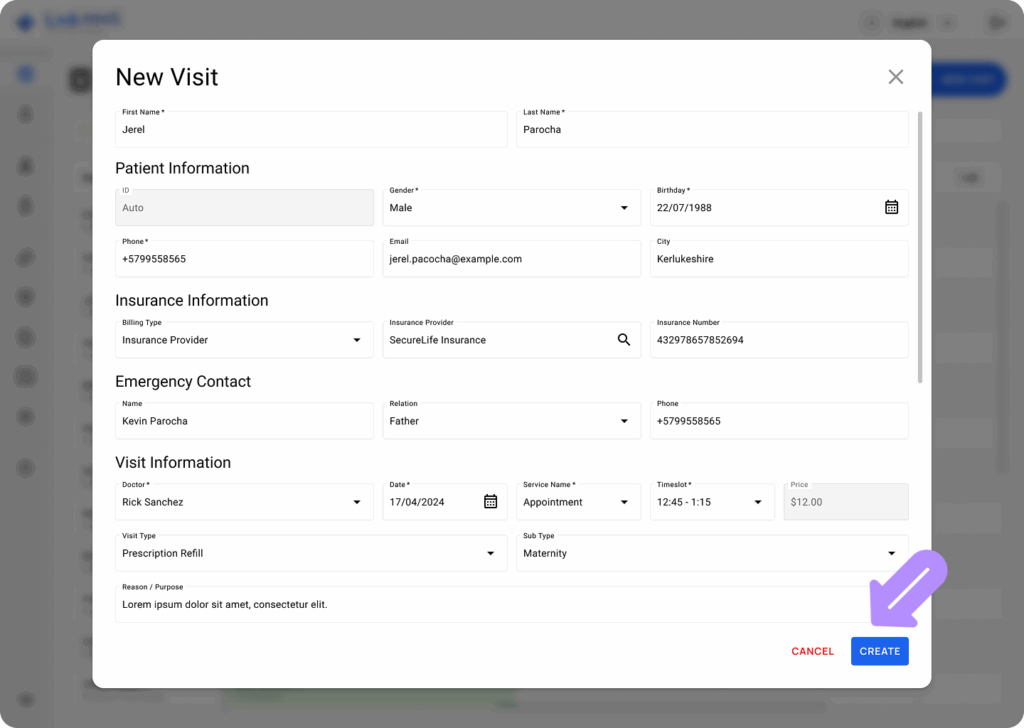Click the app logo in the top-left corner
The width and height of the screenshot is (1024, 728).
point(24,20)
